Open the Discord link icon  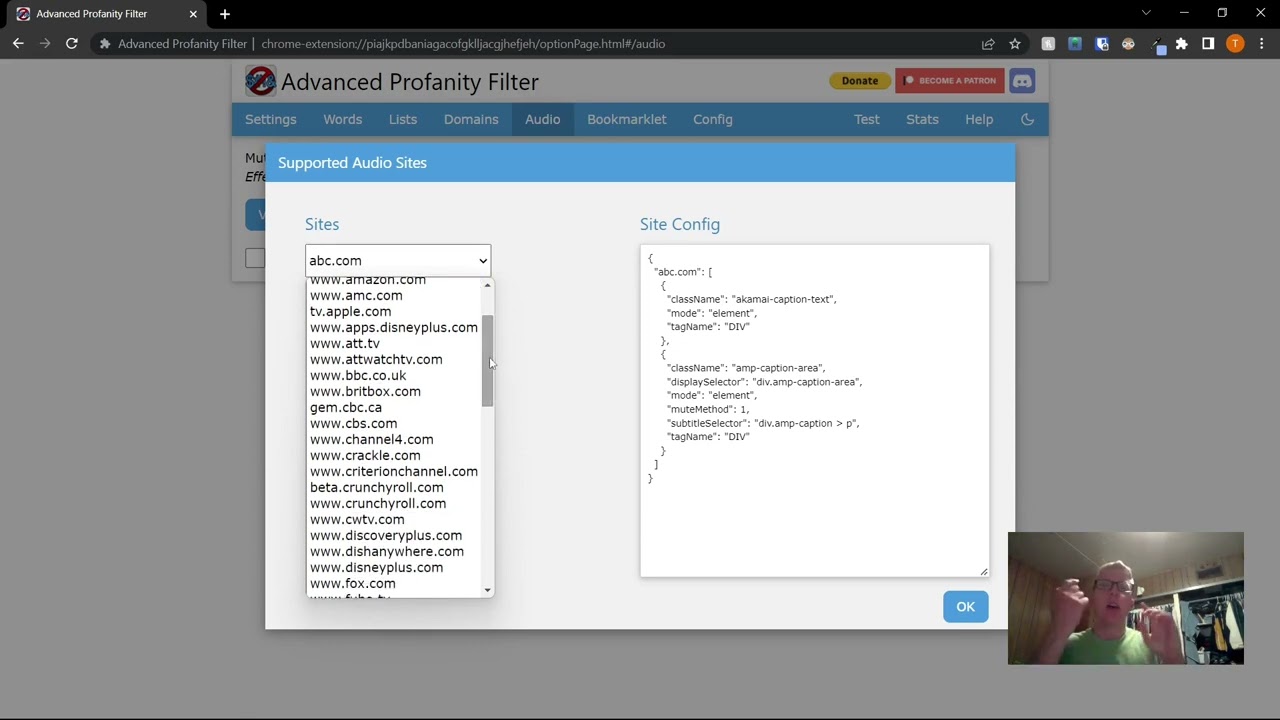pyautogui.click(x=1022, y=81)
